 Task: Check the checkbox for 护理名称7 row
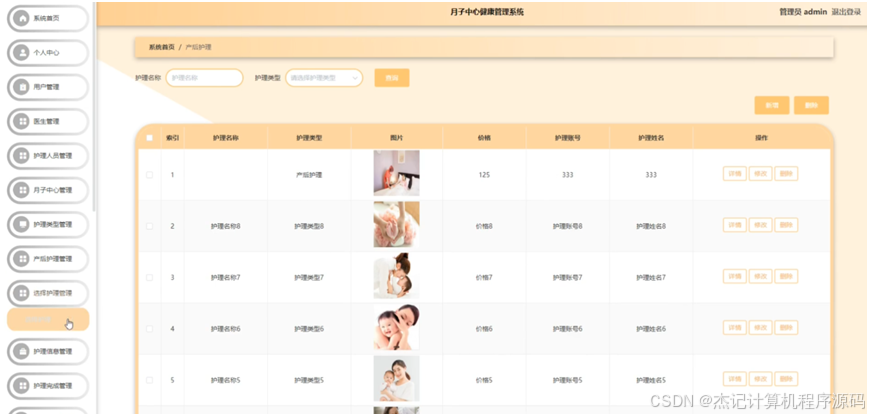[x=149, y=278]
